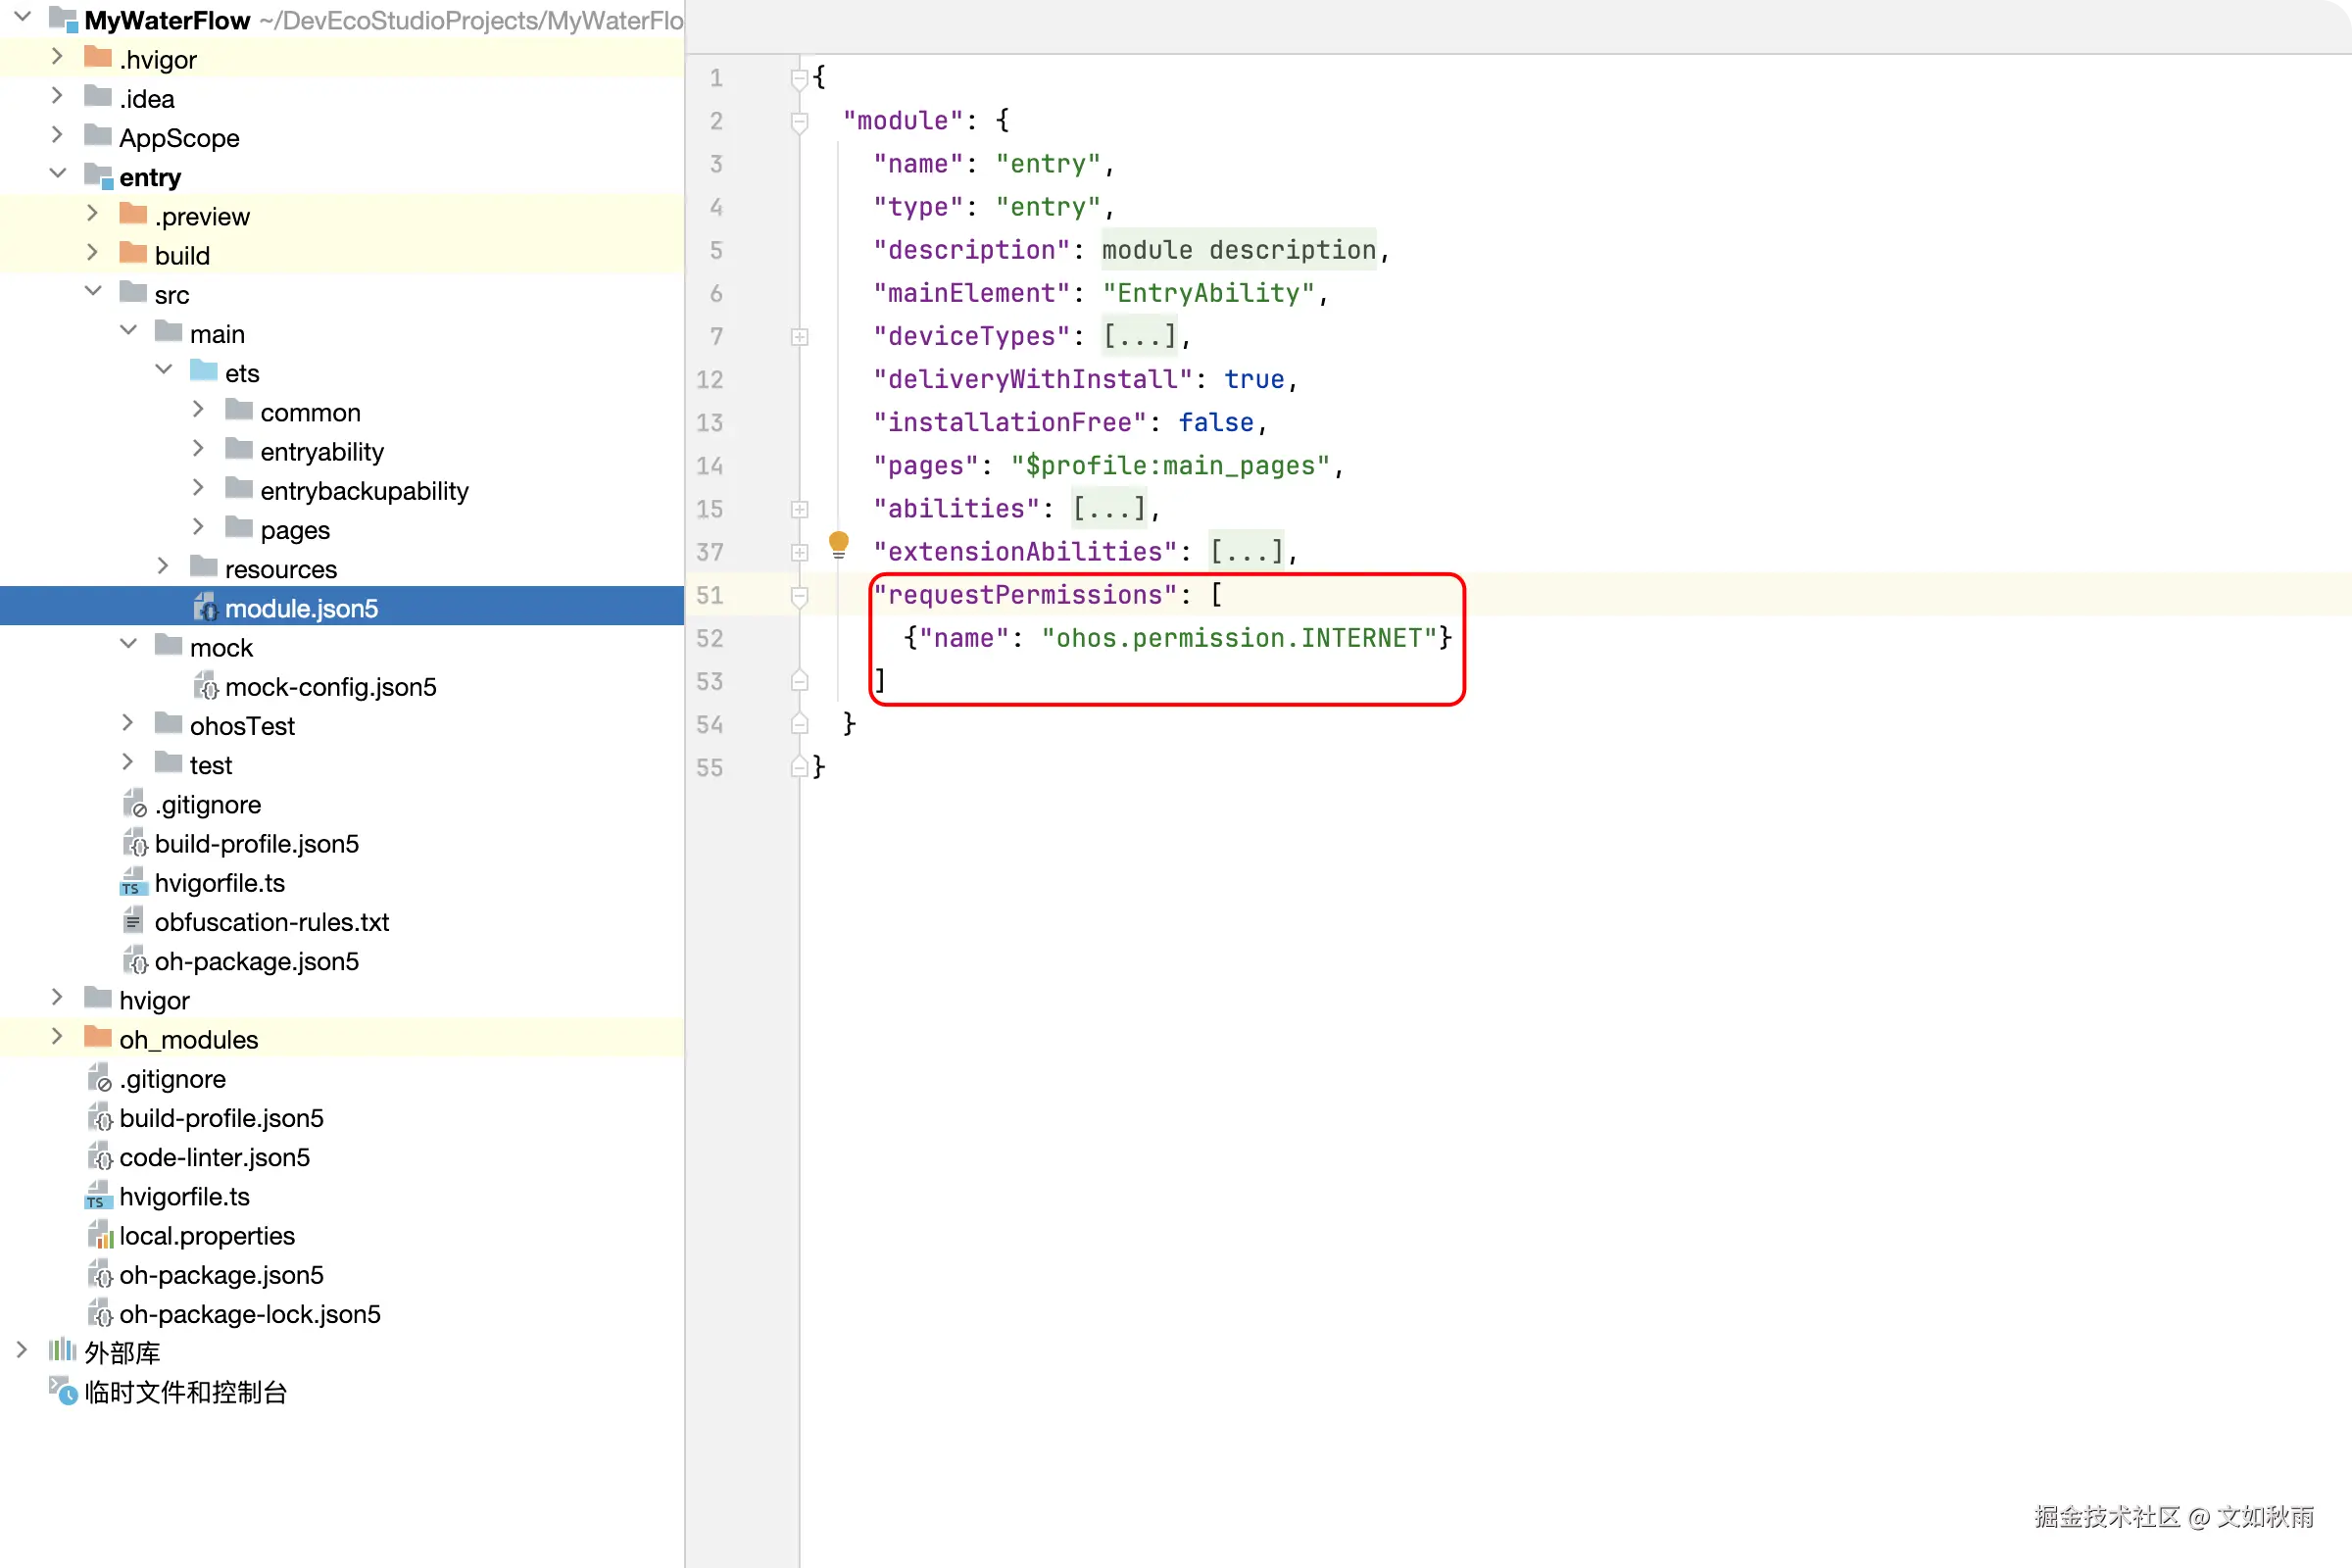
Task: Collapse the ets folder chevron
Action: point(164,371)
